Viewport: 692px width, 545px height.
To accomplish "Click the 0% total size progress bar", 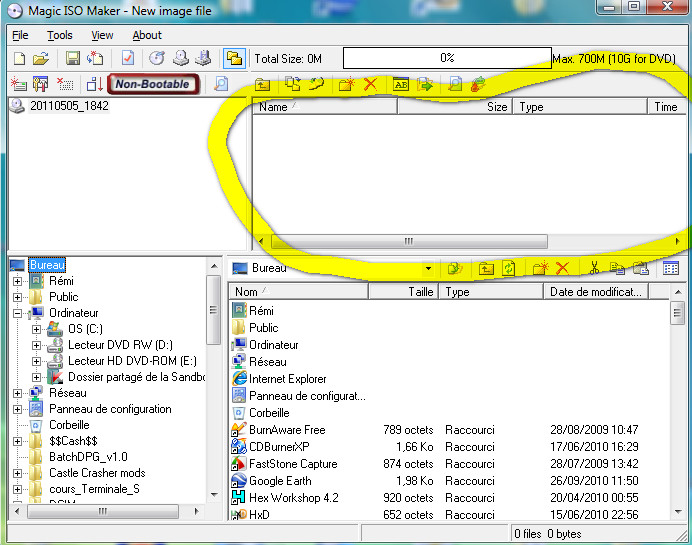I will pos(447,58).
